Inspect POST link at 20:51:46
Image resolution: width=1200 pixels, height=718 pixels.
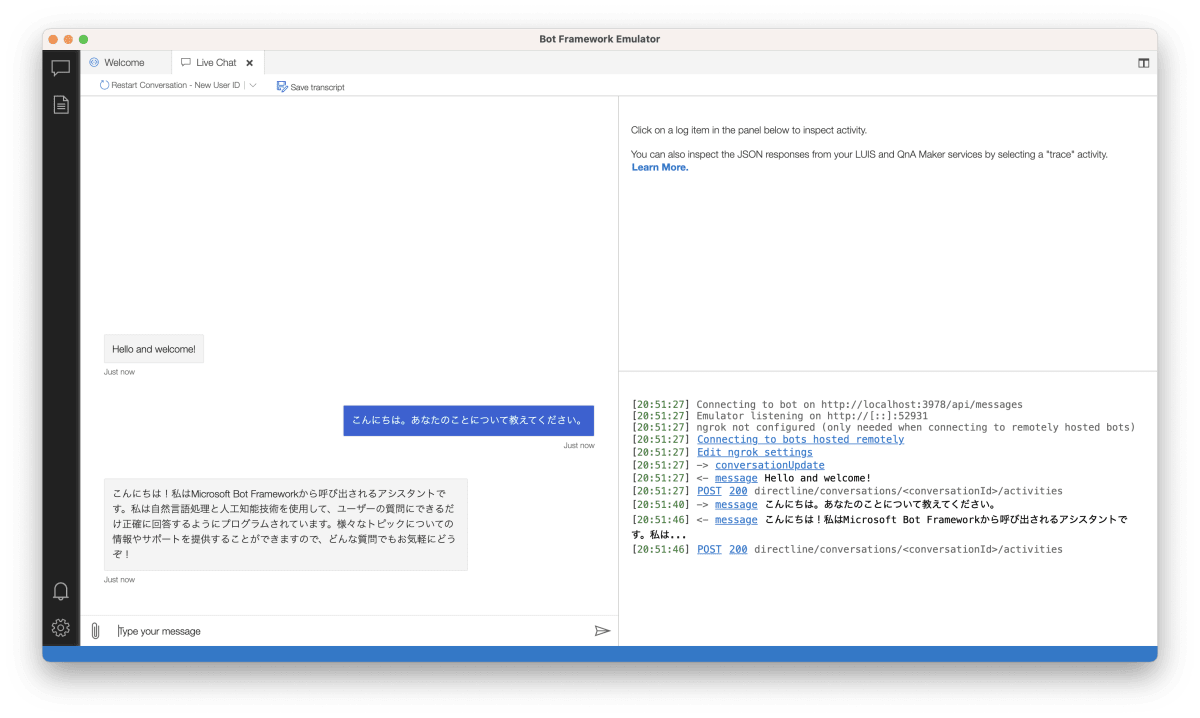tap(709, 550)
